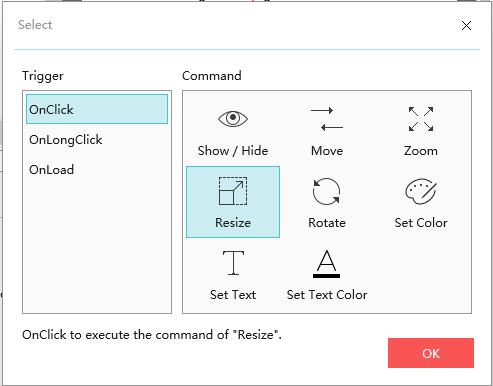Viewport: 493px width, 386px height.
Task: Click the 'Move' command label
Action: coord(327,151)
